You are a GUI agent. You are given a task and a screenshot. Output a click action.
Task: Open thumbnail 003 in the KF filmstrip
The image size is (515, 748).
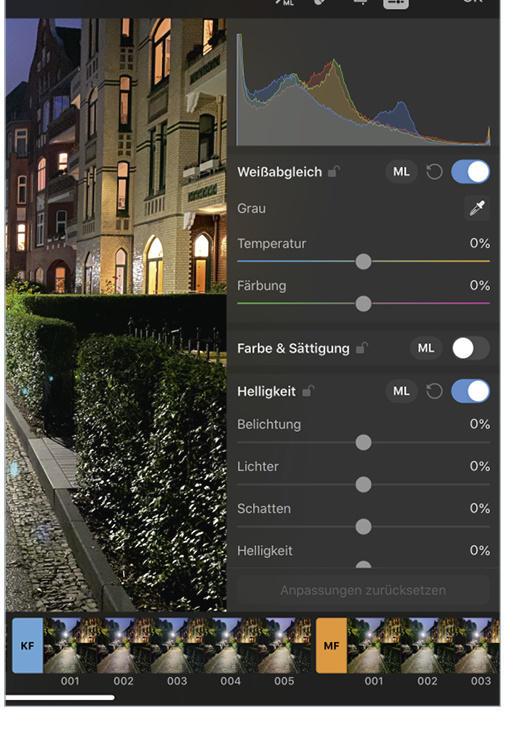177,645
